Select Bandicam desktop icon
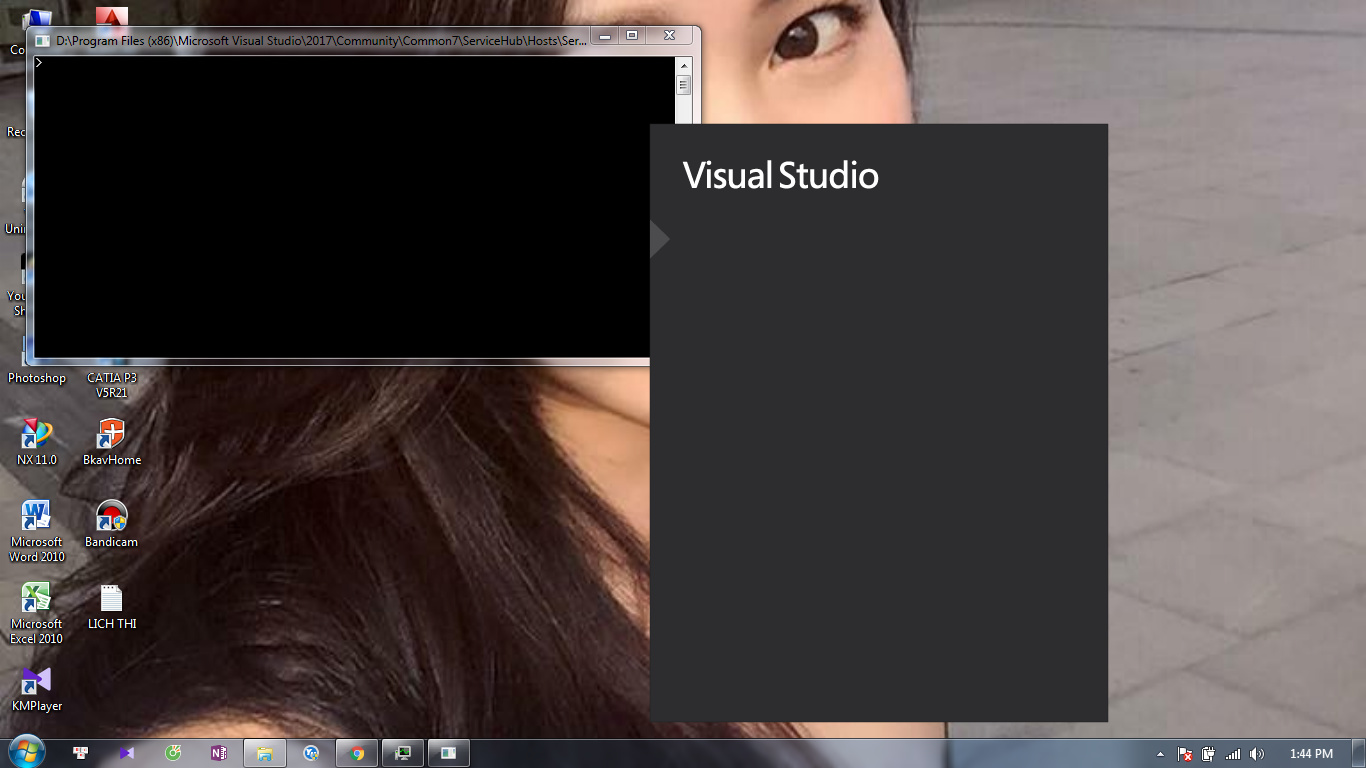1366x768 pixels. (111, 524)
